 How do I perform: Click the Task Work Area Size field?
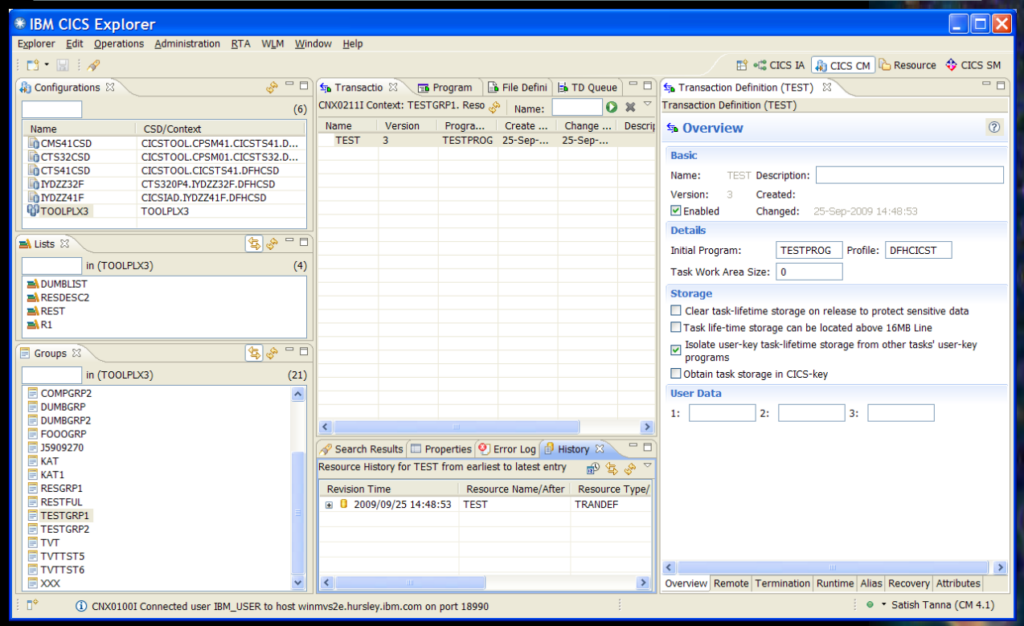(x=808, y=272)
